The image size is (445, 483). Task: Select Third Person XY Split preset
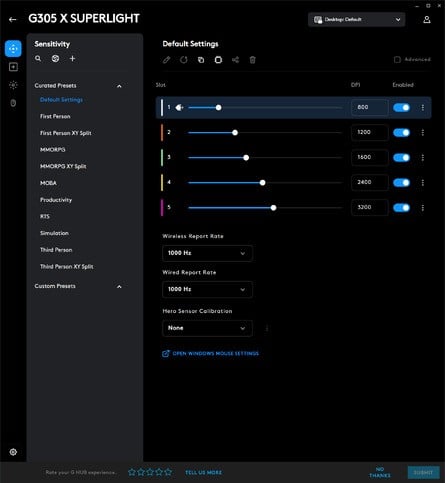coord(67,266)
